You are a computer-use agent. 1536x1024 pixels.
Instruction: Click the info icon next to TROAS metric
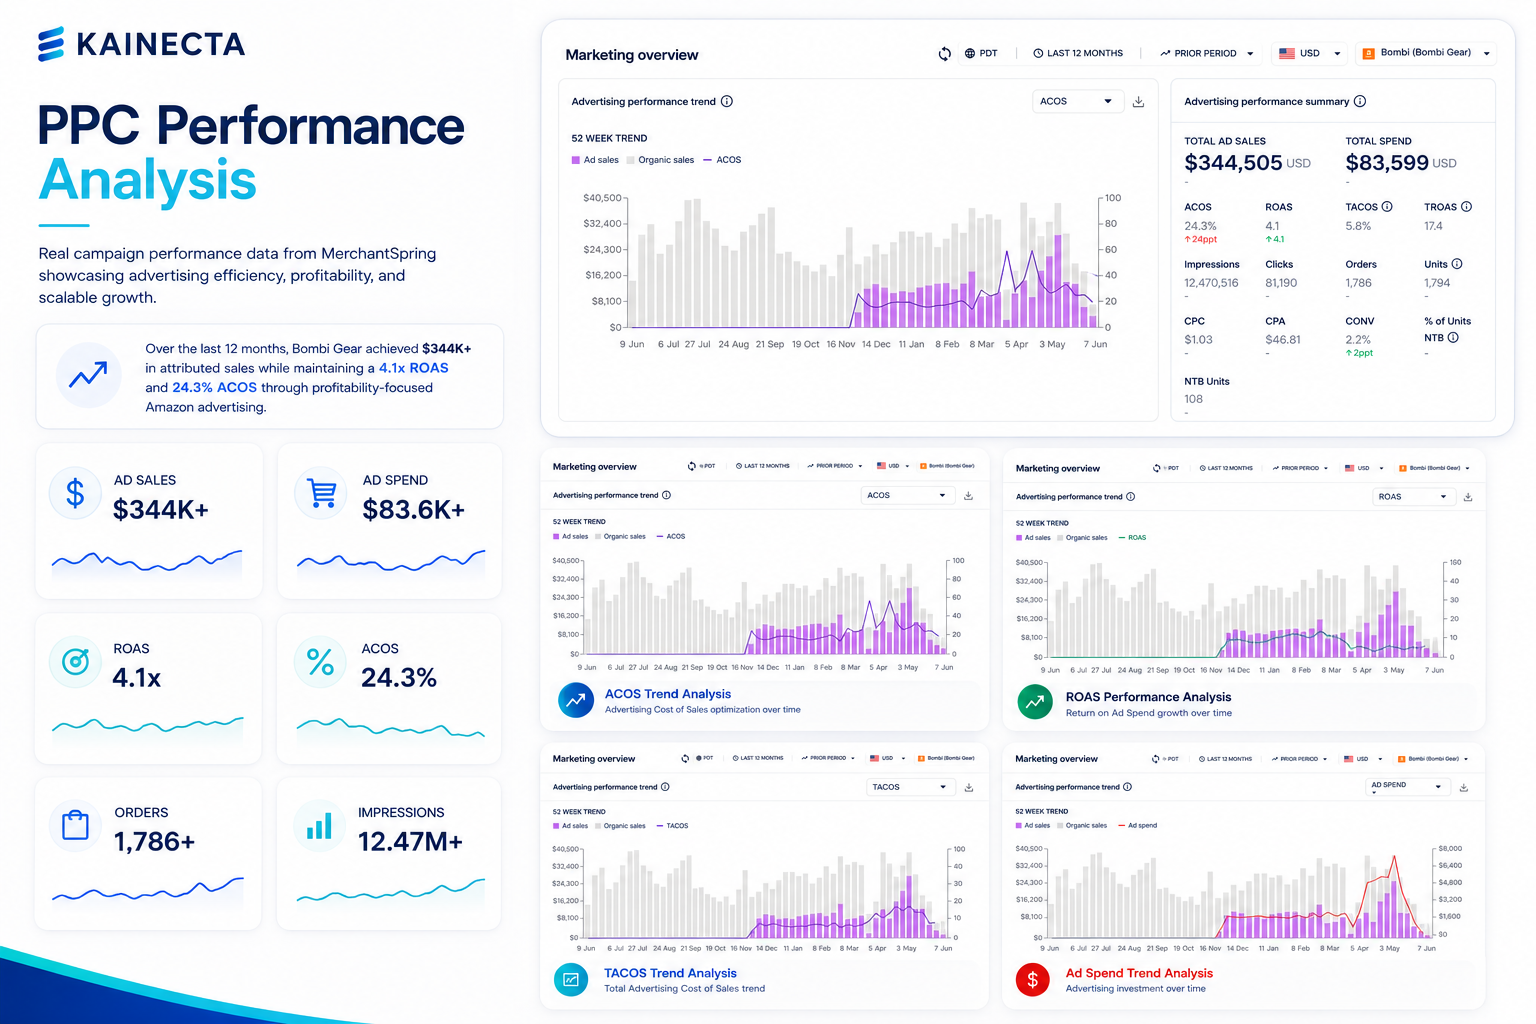[x=1466, y=207]
